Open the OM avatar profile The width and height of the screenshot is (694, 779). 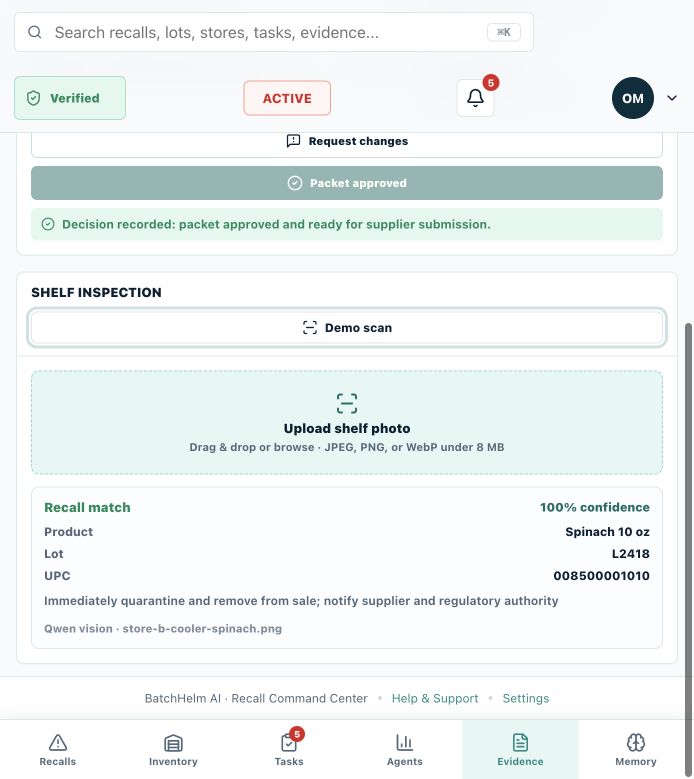[x=632, y=98]
